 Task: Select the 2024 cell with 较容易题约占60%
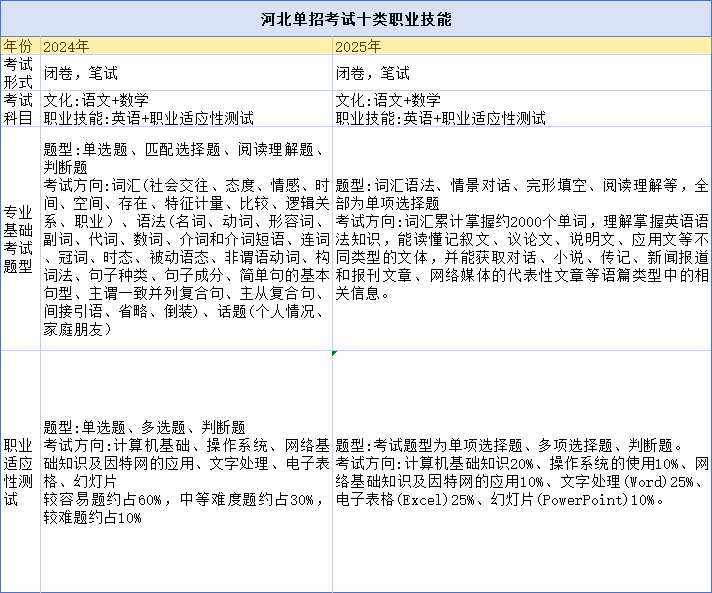[x=186, y=471]
